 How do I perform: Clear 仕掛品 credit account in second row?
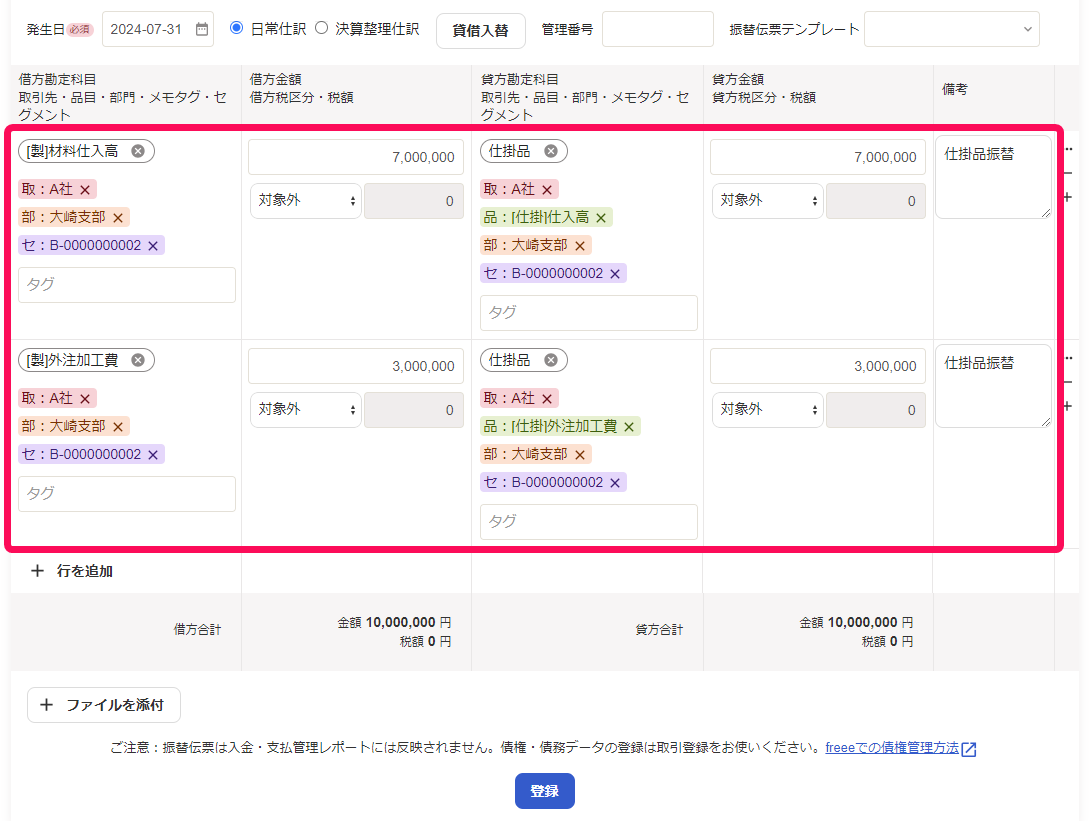click(551, 360)
